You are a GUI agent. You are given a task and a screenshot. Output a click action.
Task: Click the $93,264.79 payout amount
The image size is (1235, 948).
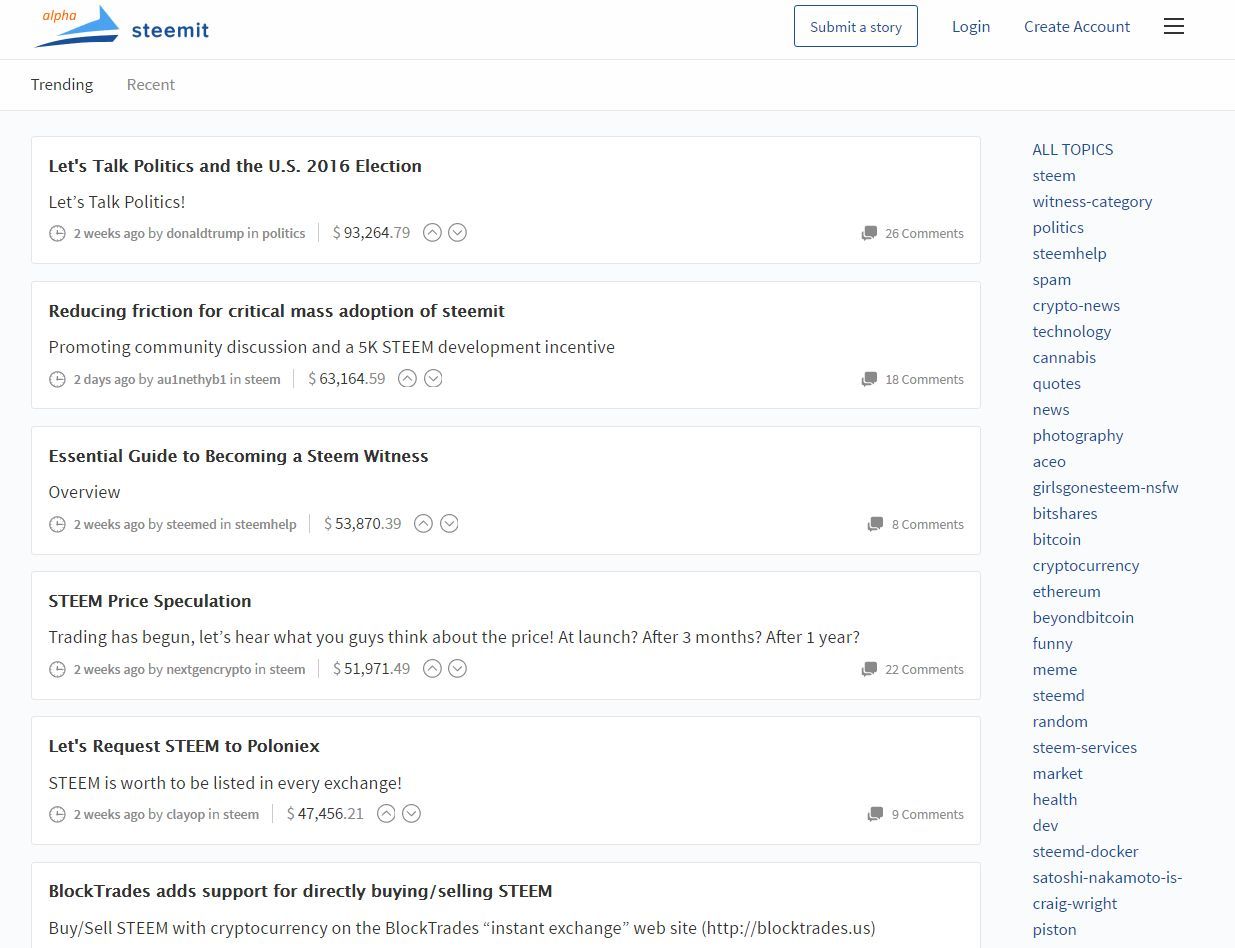(x=372, y=233)
